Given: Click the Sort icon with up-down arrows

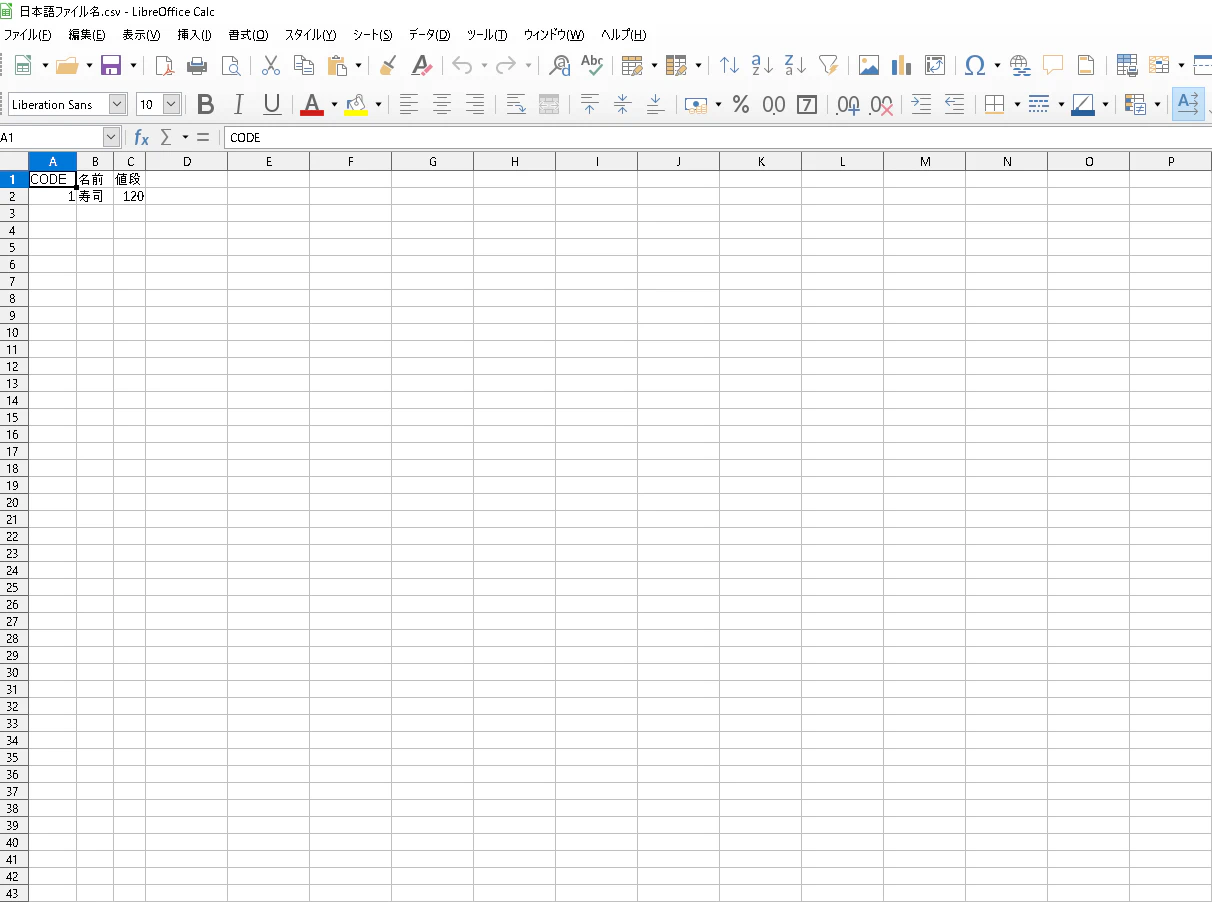Looking at the screenshot, I should [x=730, y=66].
